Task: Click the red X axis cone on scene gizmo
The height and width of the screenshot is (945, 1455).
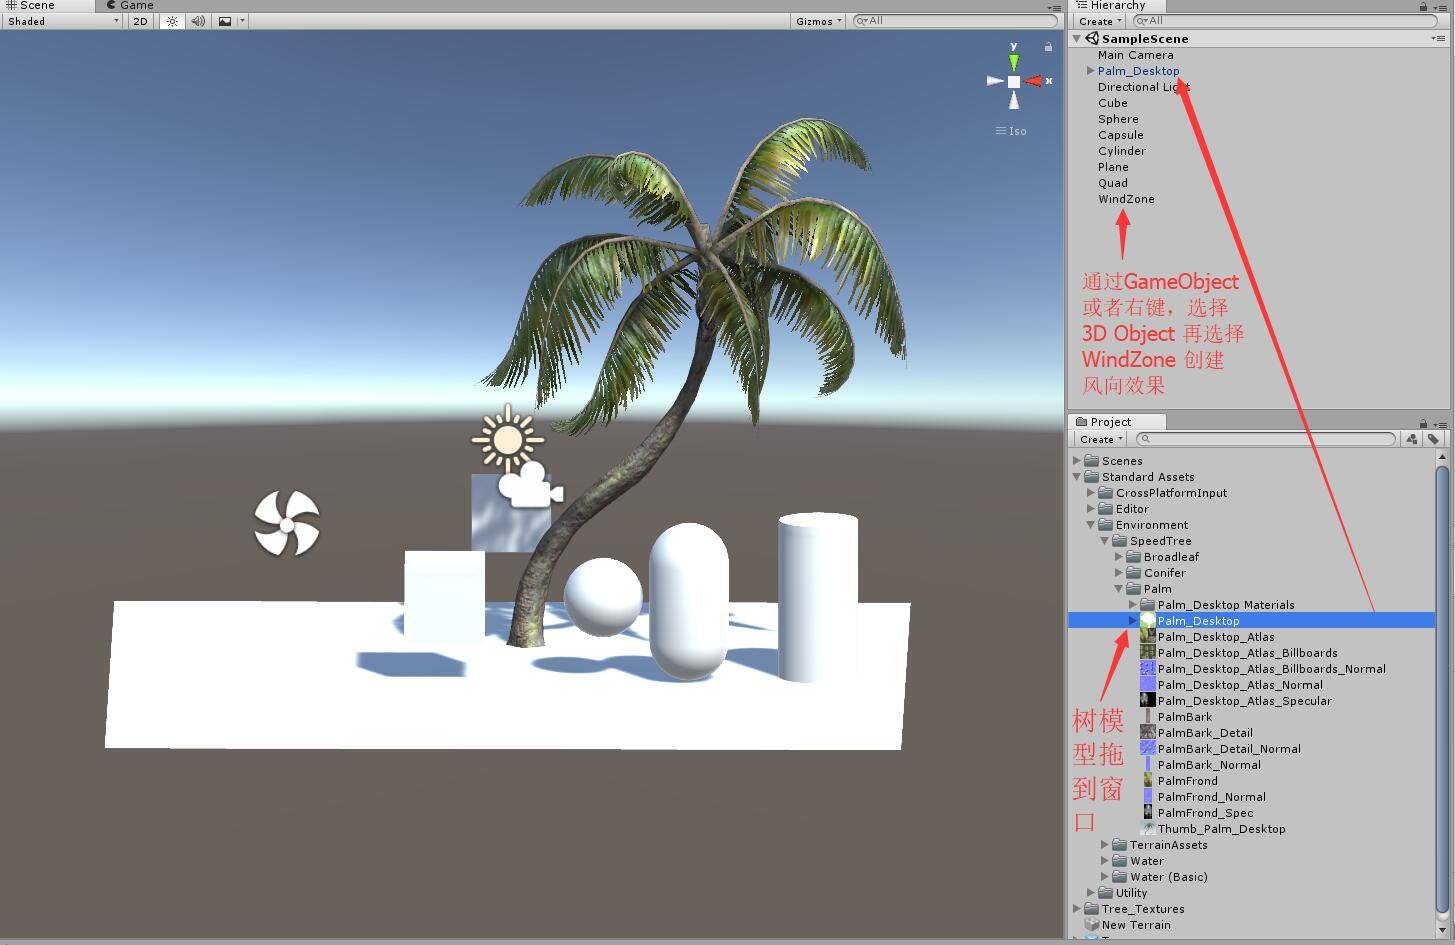Action: 1033,81
